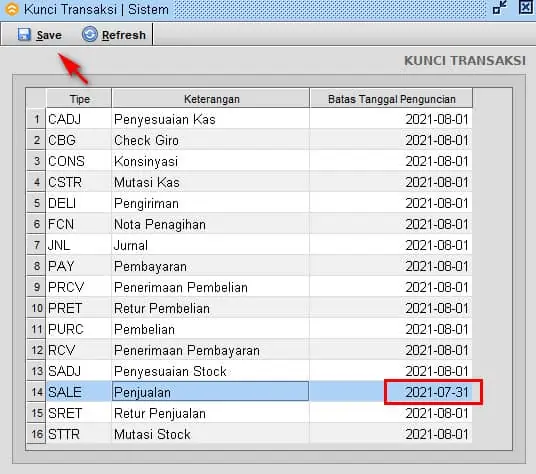Click the Mutasi Kas cell
Screen dimensions: 536x474
211,182
